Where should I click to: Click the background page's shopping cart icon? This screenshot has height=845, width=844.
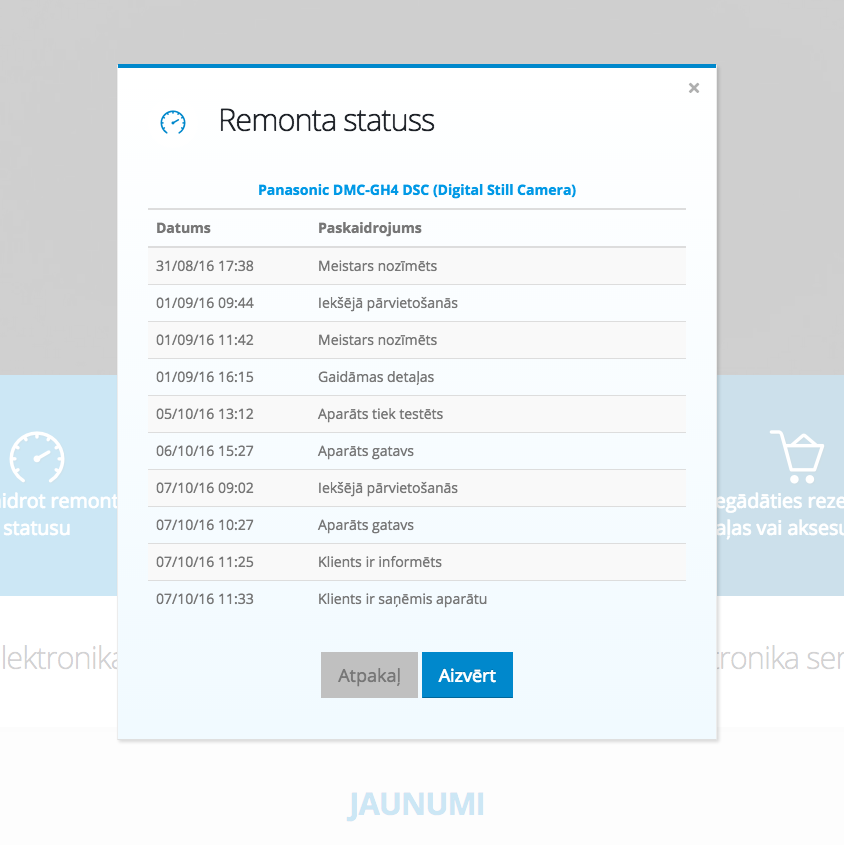[797, 456]
